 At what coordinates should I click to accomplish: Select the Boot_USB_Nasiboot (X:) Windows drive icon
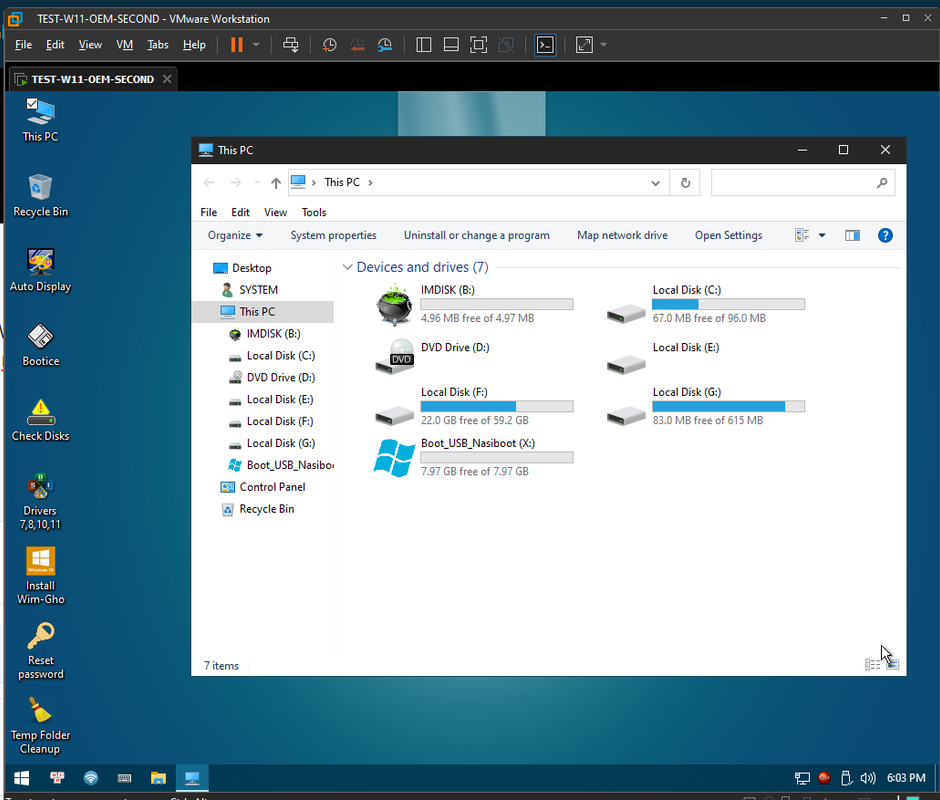394,458
